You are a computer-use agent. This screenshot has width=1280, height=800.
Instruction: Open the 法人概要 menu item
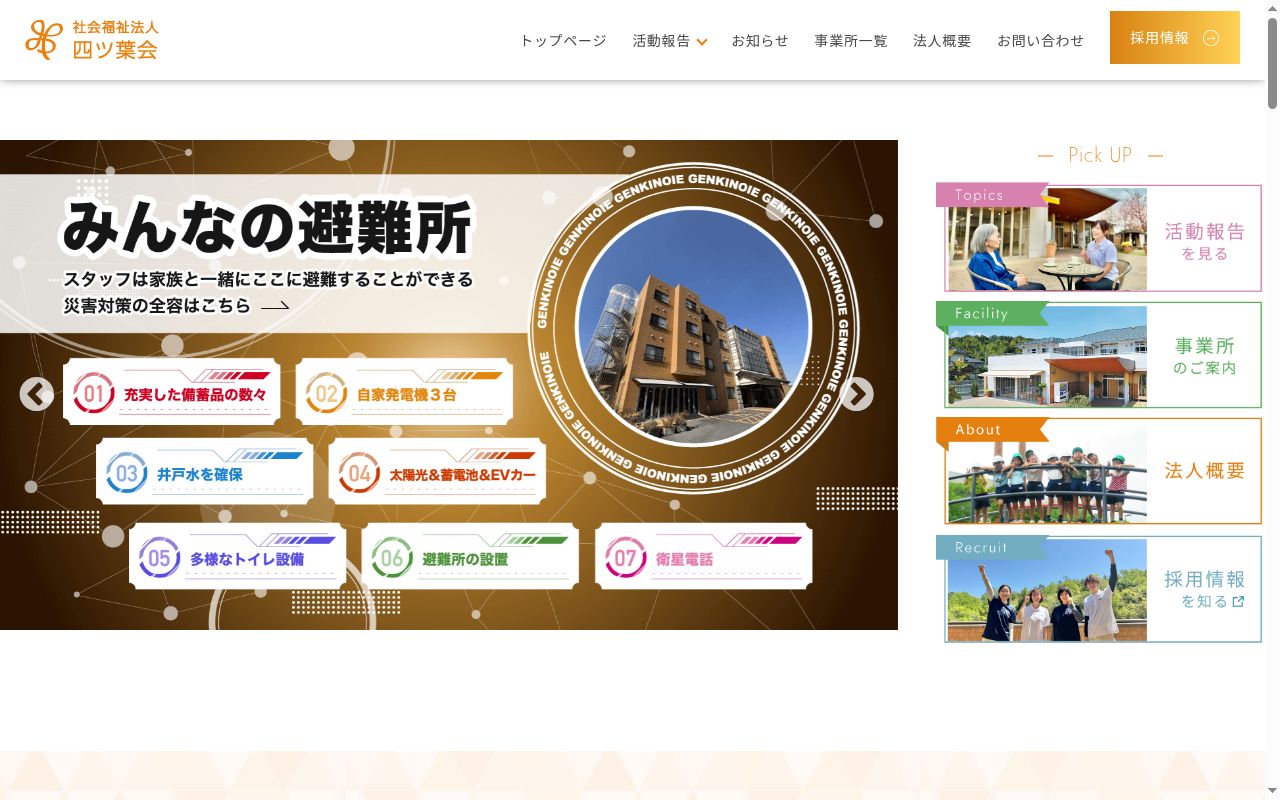(942, 41)
